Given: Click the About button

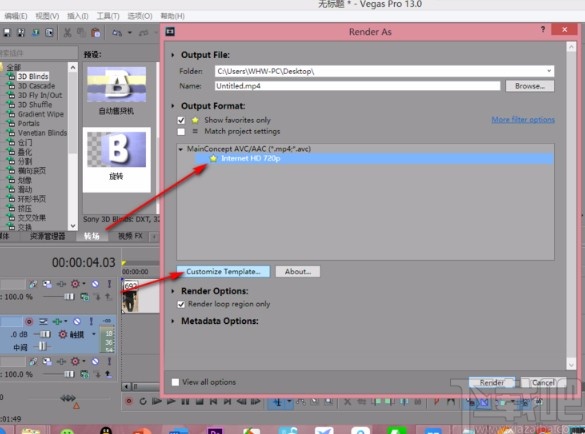Looking at the screenshot, I should click(x=298, y=271).
